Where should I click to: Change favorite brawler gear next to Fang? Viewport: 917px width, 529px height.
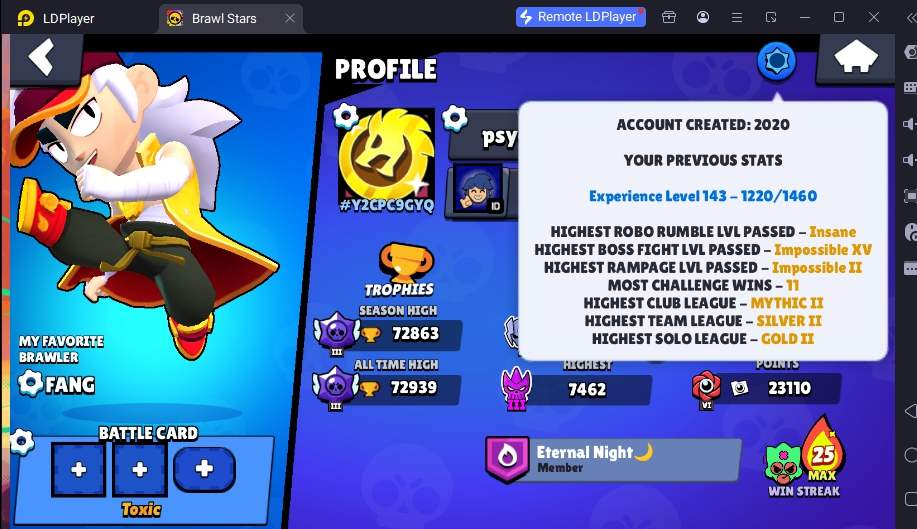click(x=30, y=383)
